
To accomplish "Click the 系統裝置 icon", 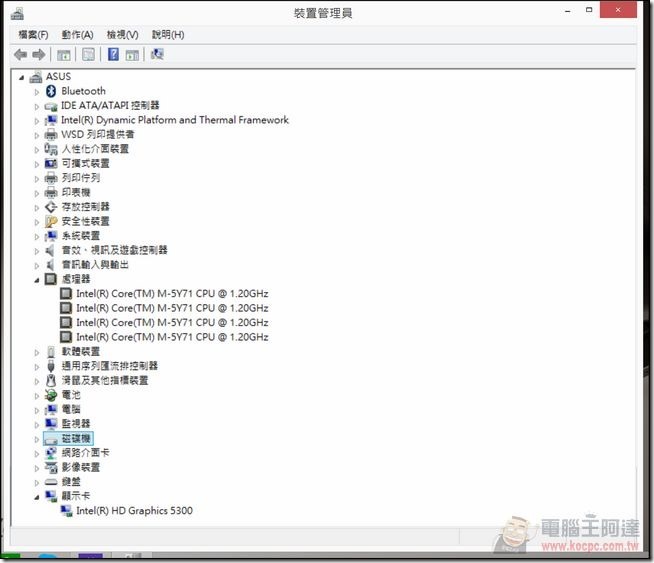I will pos(51,236).
